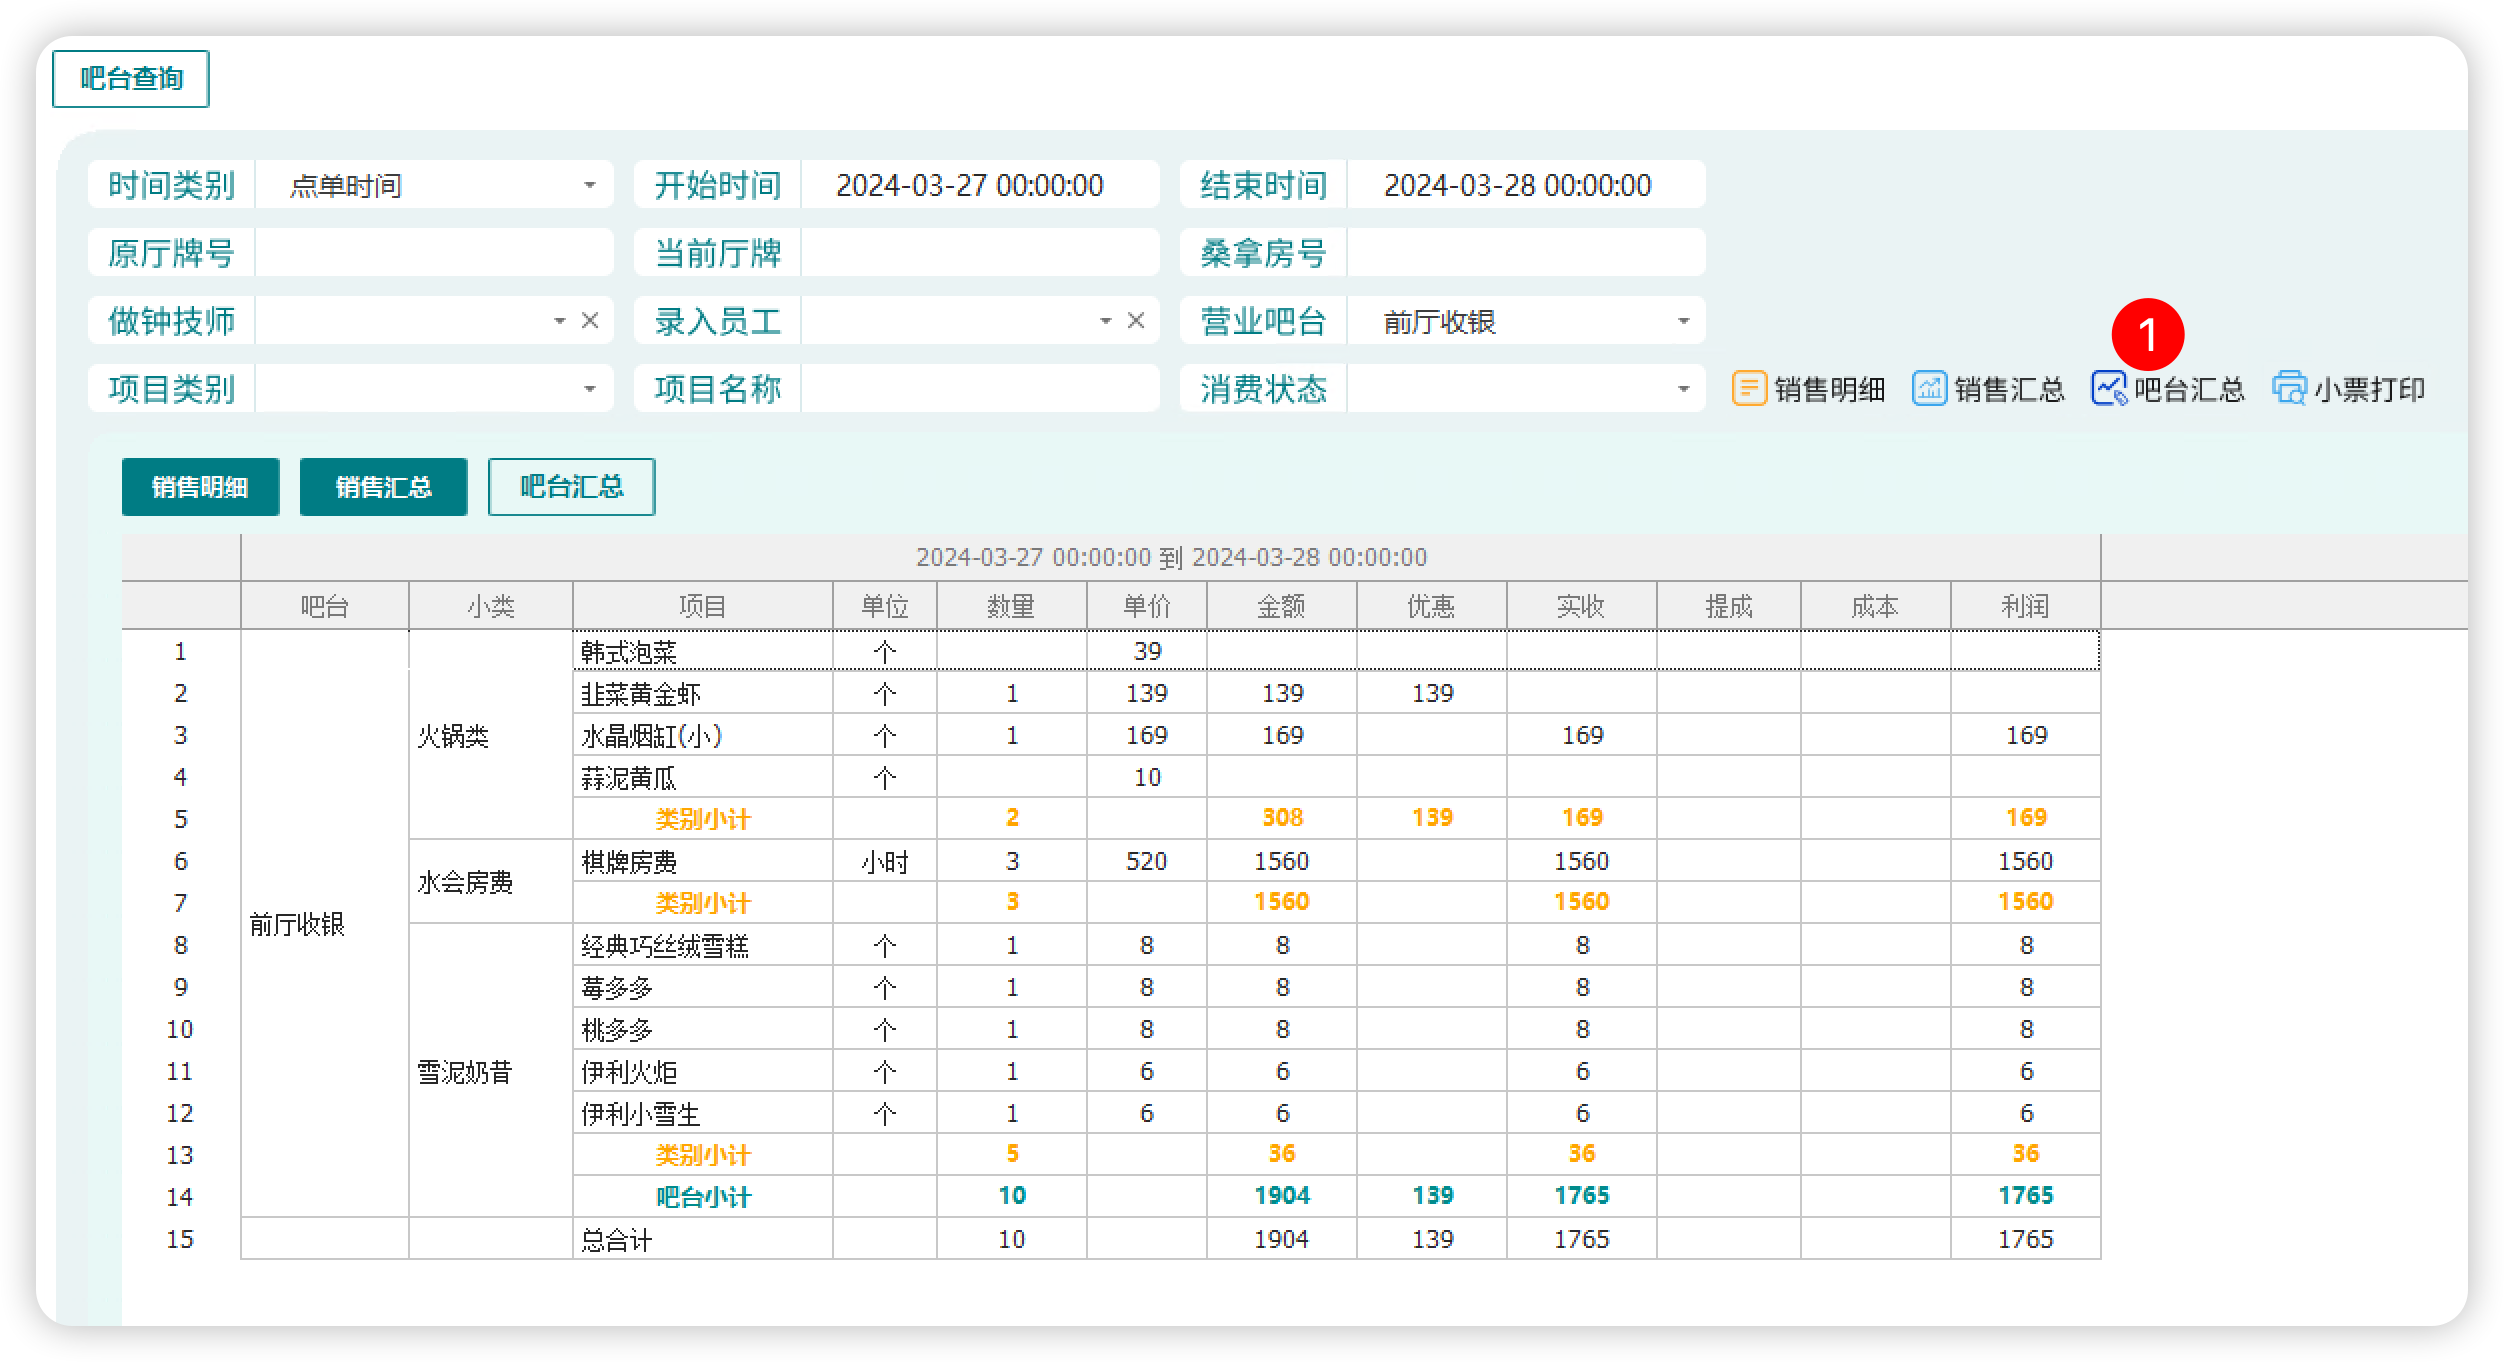Click the 小票打印 printer icon
Viewport: 2504px width, 1362px height.
tap(2289, 388)
